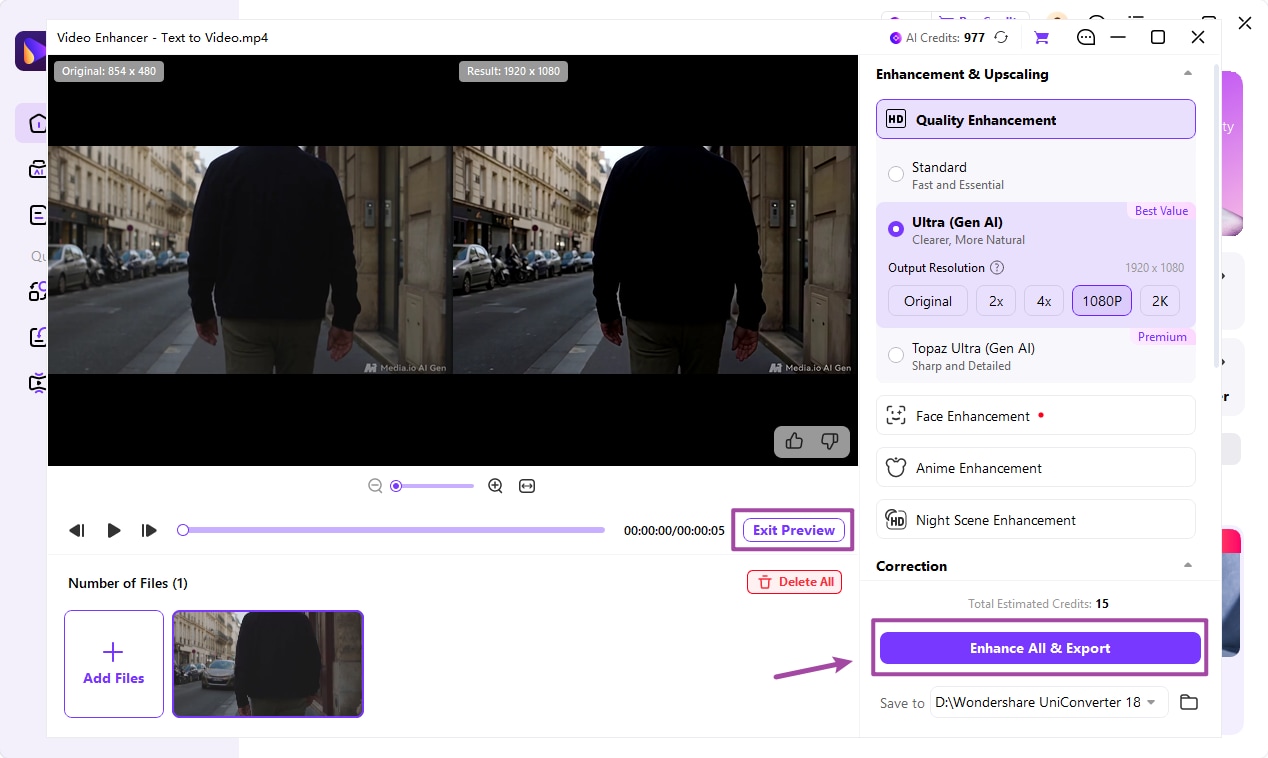Close the background UniConverter main window
Image resolution: width=1268 pixels, height=758 pixels.
click(x=1245, y=22)
